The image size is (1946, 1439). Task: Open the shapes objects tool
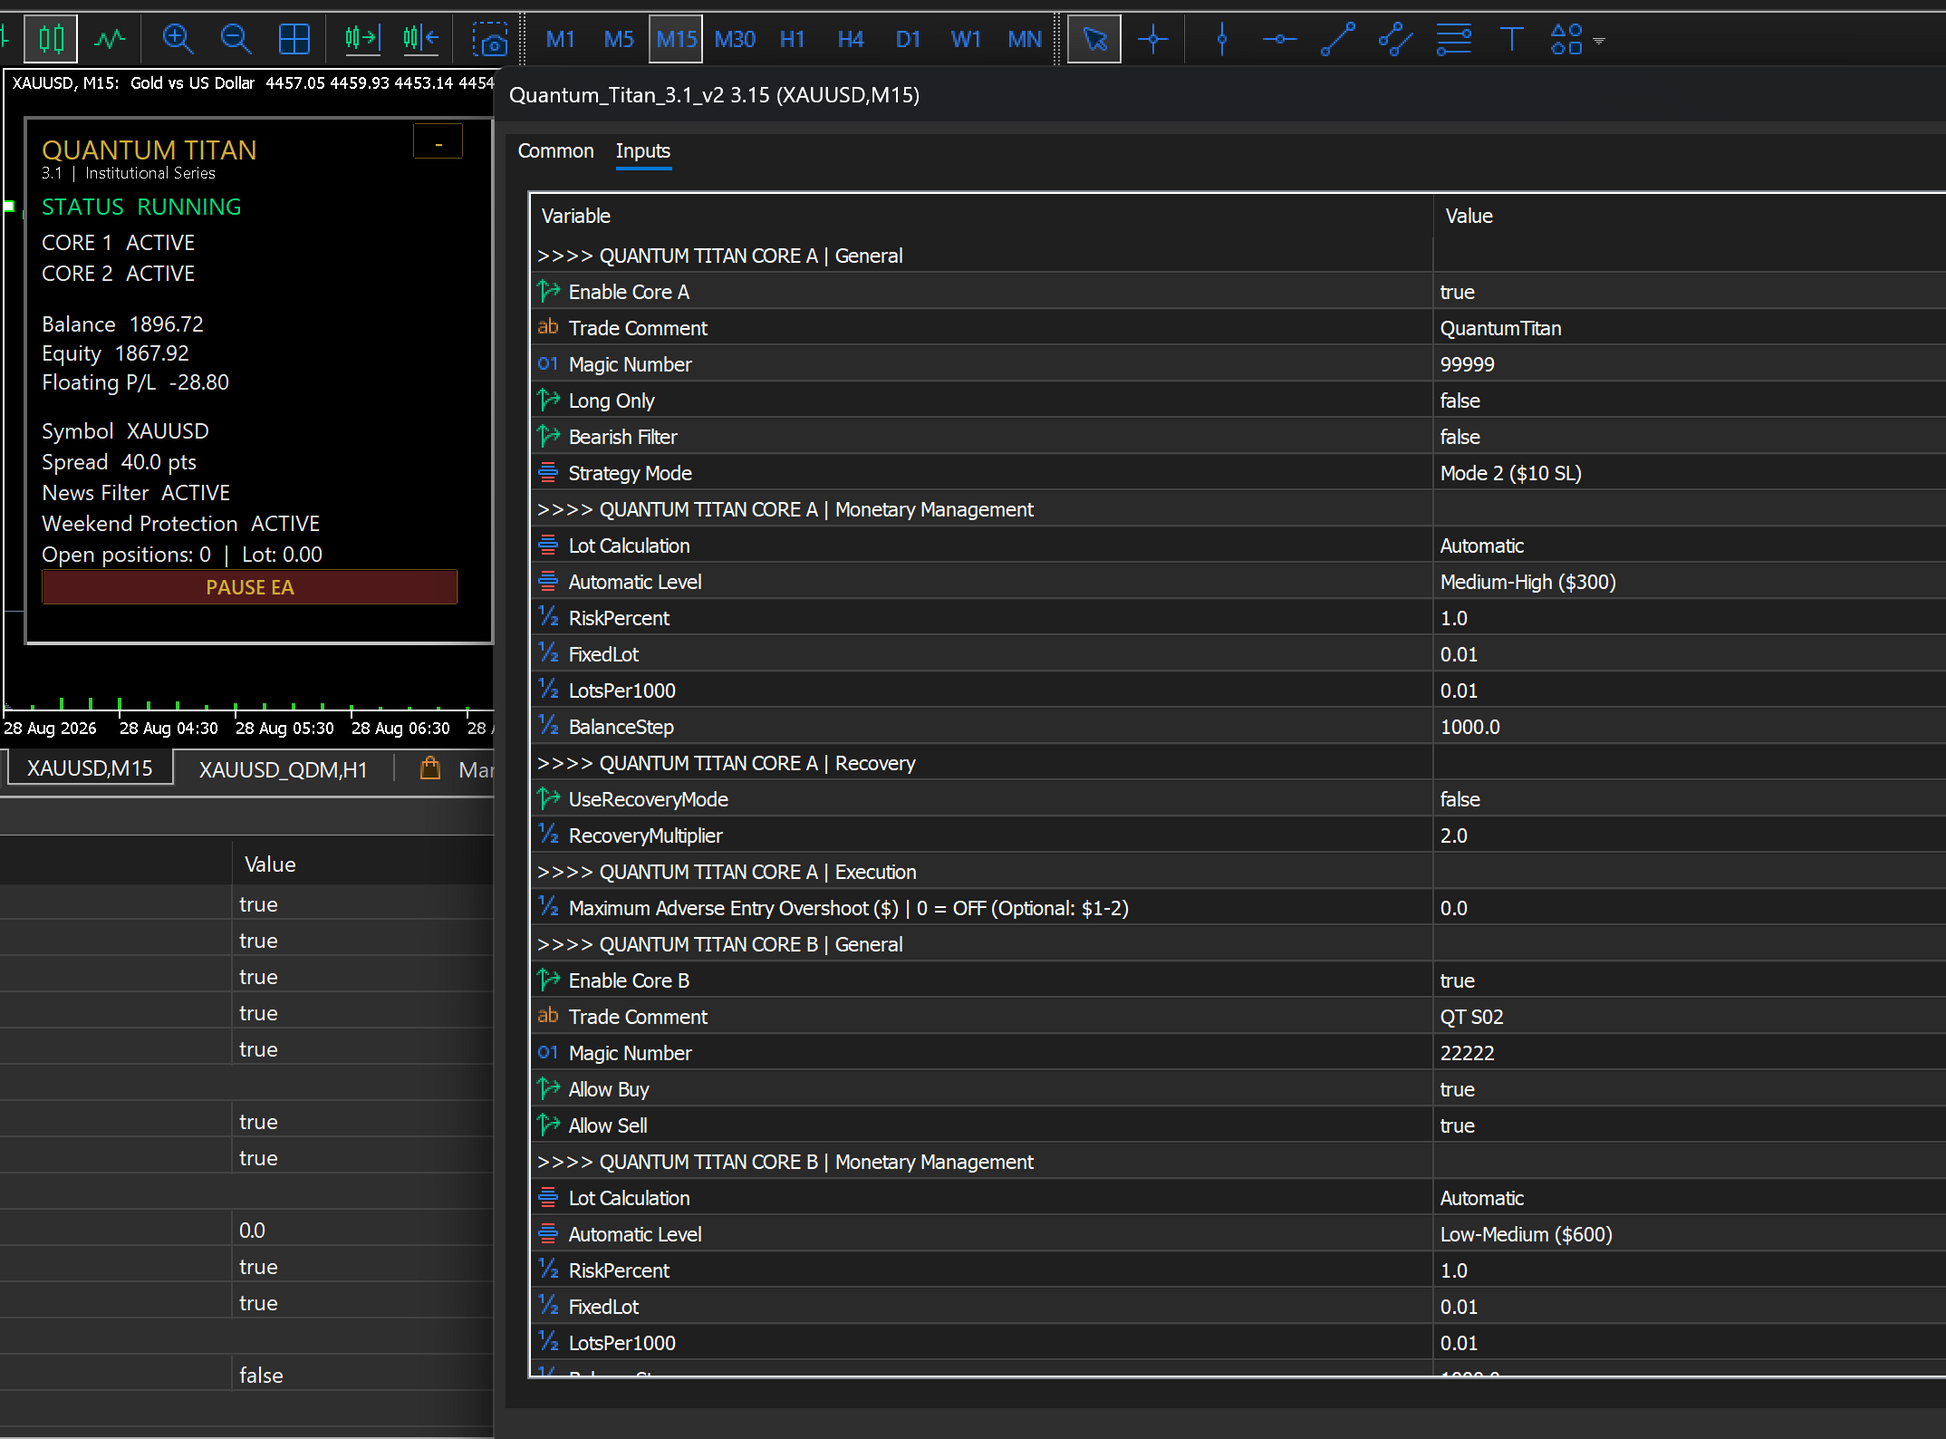click(1566, 39)
